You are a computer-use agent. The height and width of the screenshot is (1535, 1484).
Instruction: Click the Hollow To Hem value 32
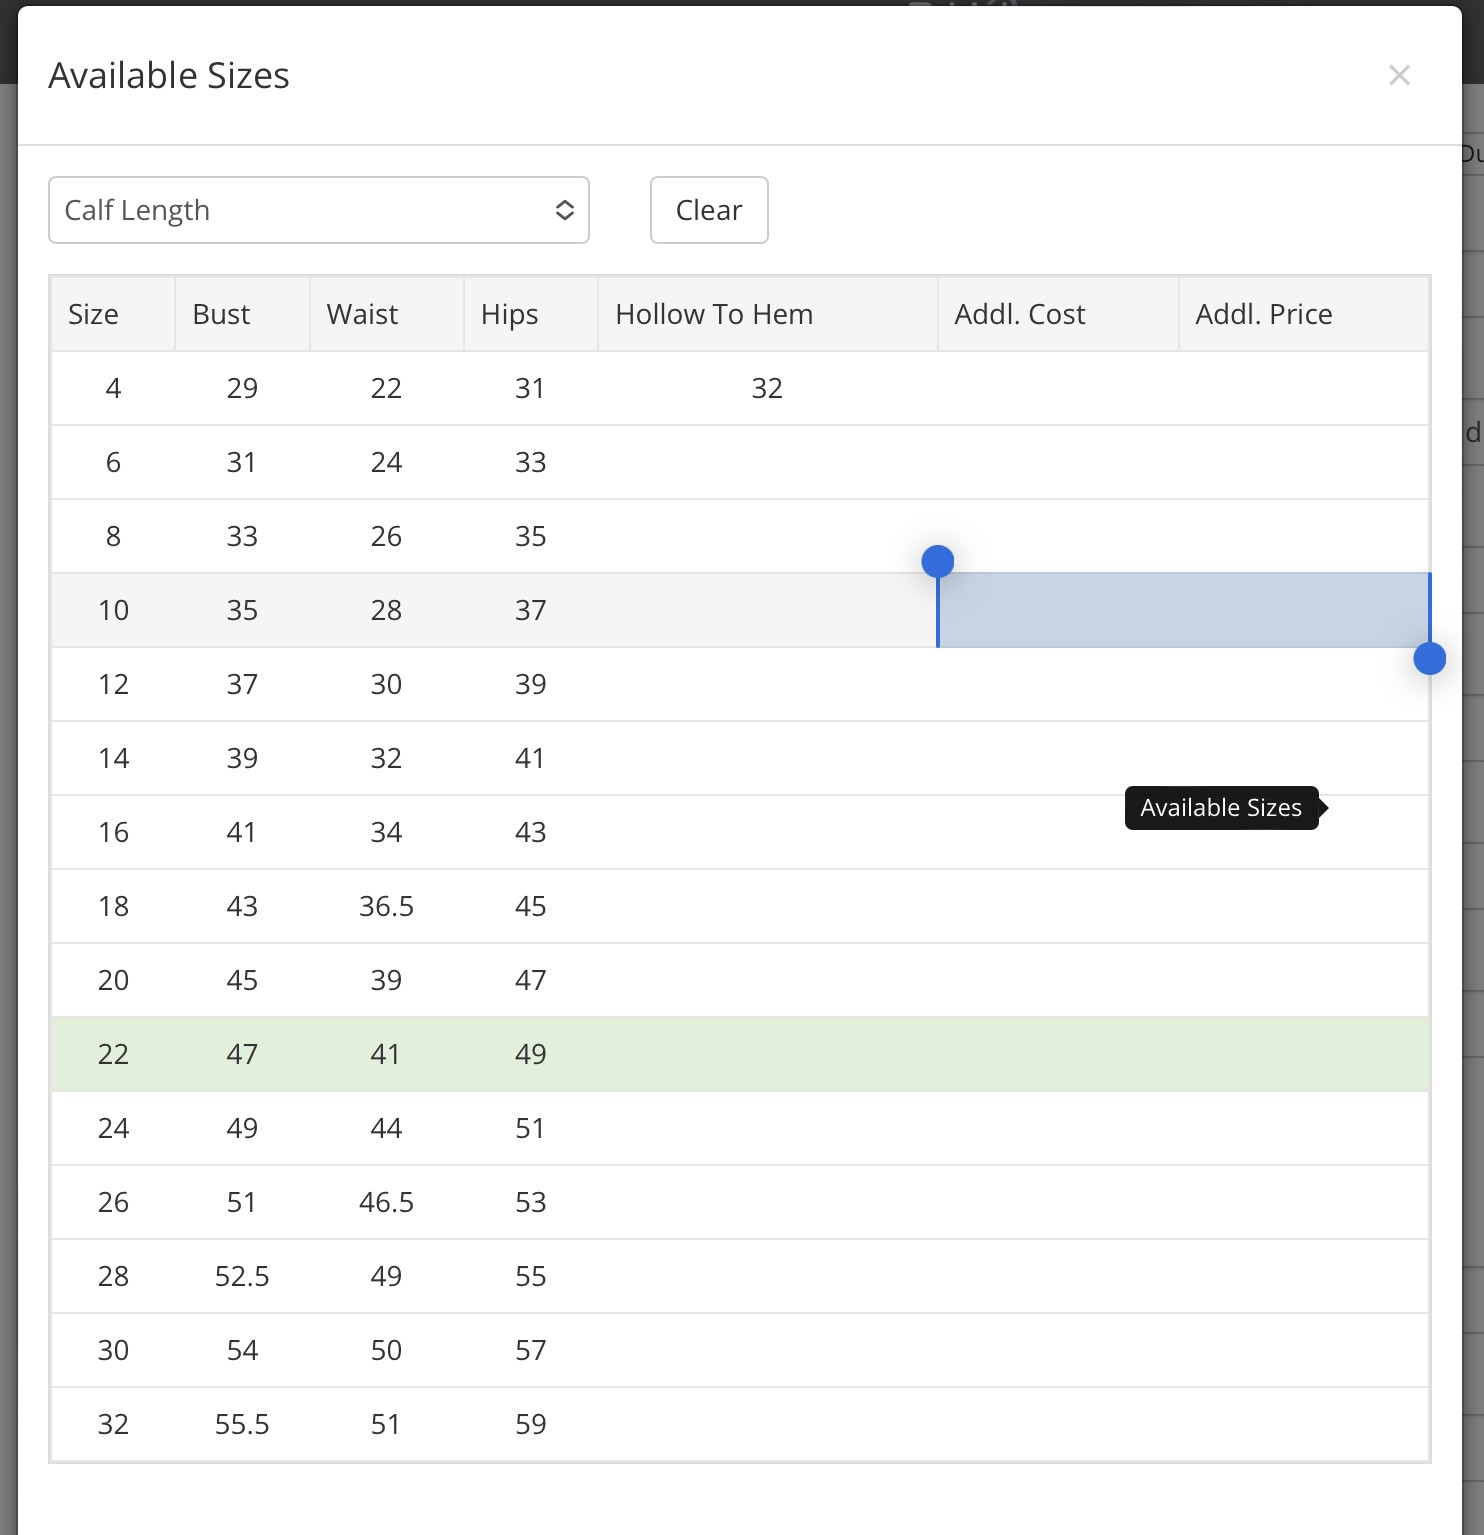[767, 388]
